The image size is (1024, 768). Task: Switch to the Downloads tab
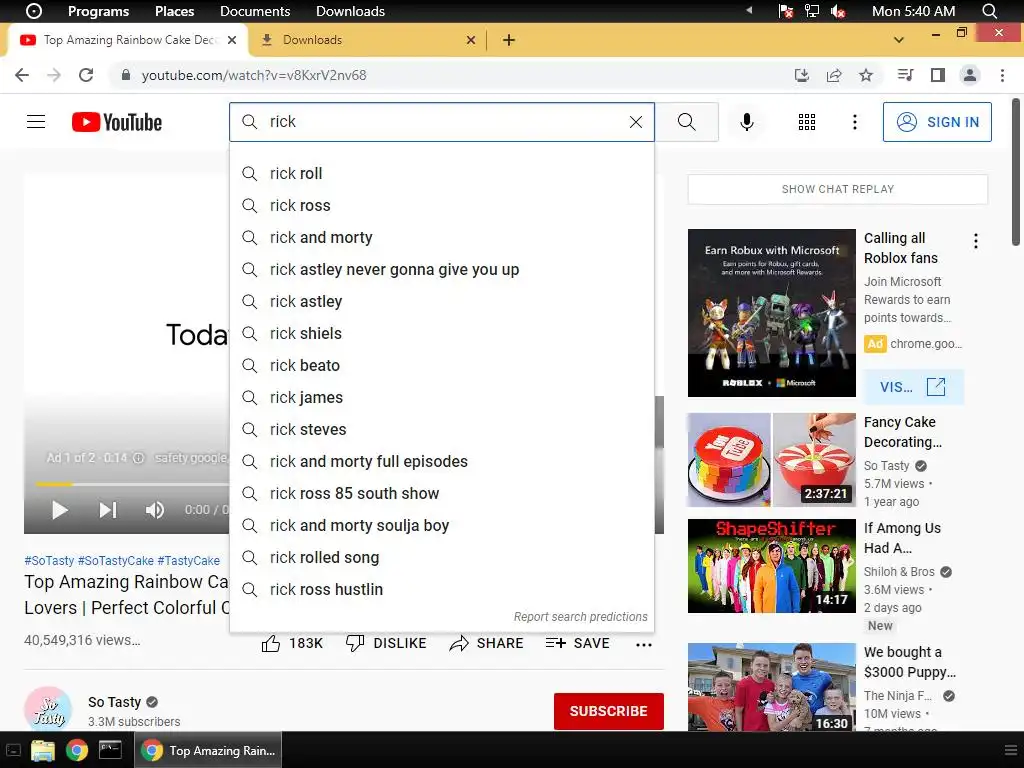point(368,40)
